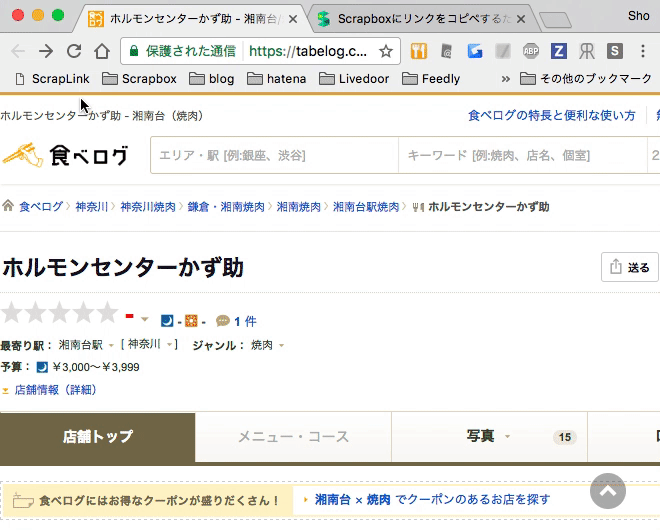This screenshot has width=660, height=530.
Task: Click the lunch sun icon near rating
Action: 191,321
